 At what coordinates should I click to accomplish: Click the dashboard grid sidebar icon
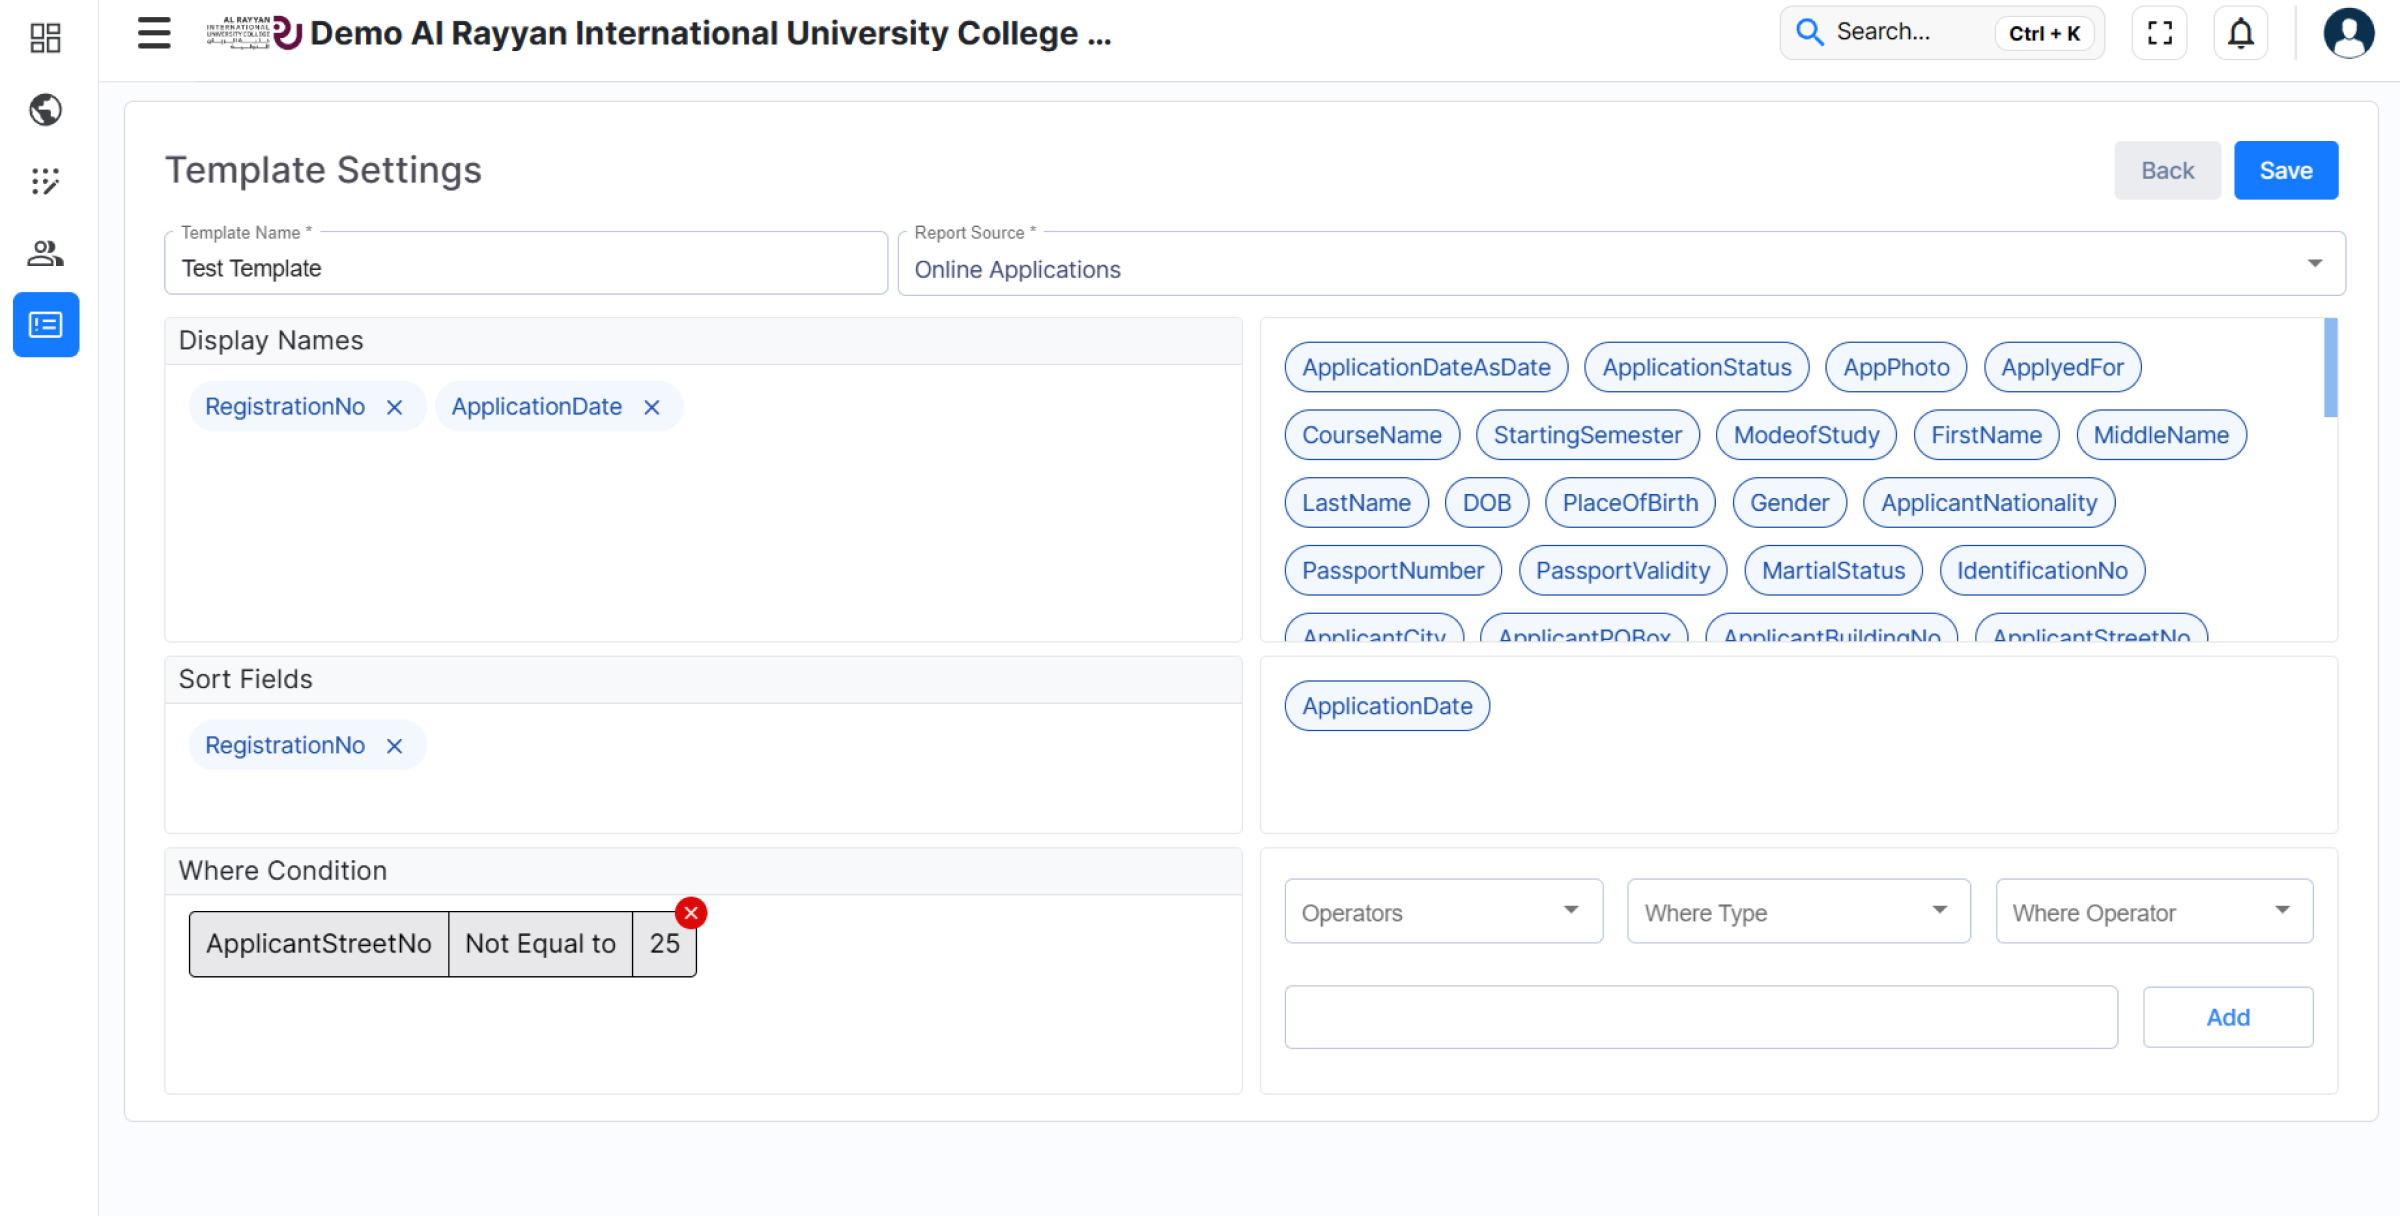[x=45, y=38]
